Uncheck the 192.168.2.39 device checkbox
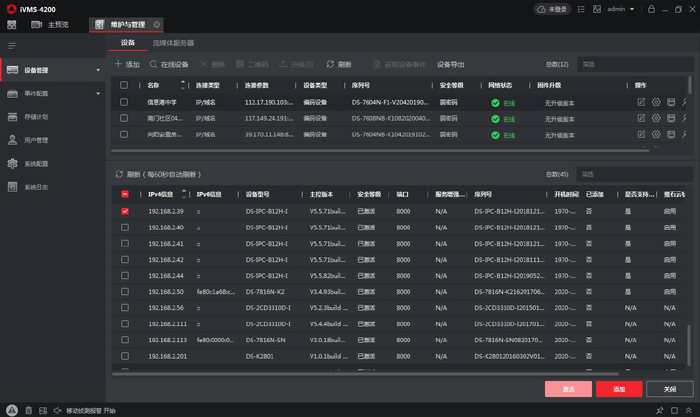700x417 pixels. (125, 212)
